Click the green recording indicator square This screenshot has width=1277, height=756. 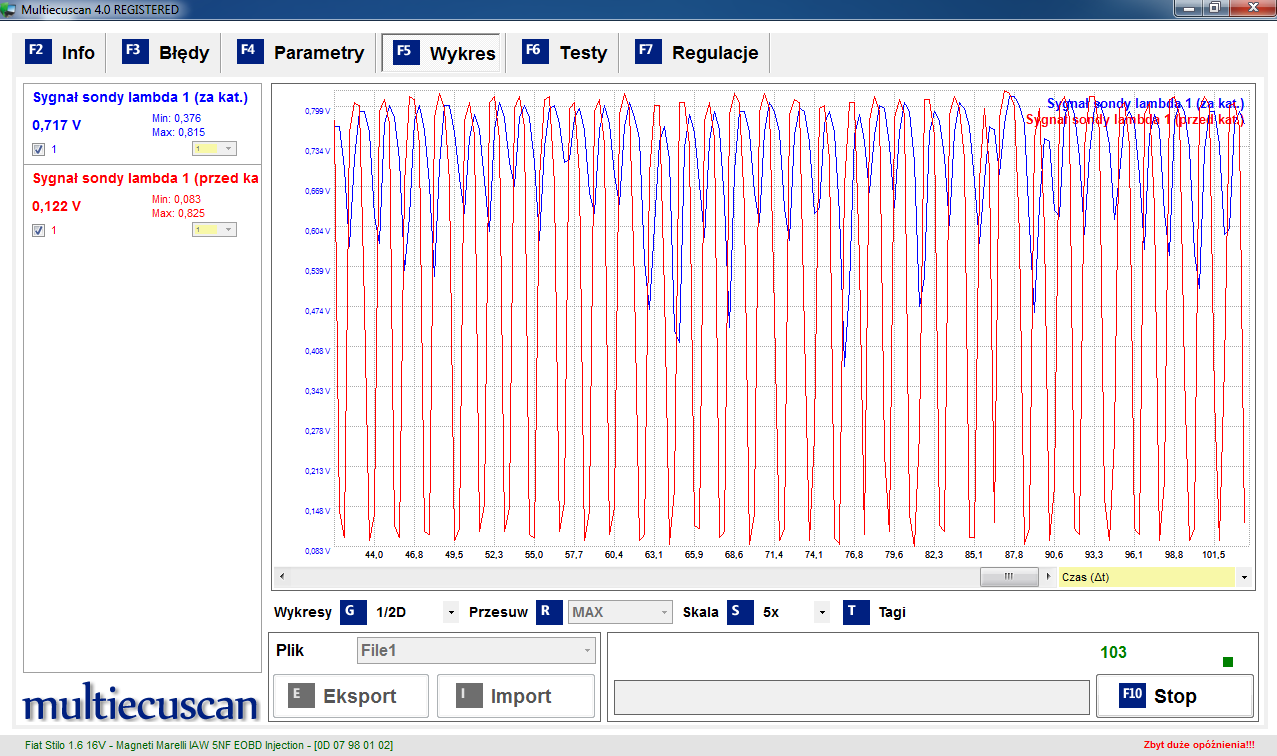[1228, 662]
